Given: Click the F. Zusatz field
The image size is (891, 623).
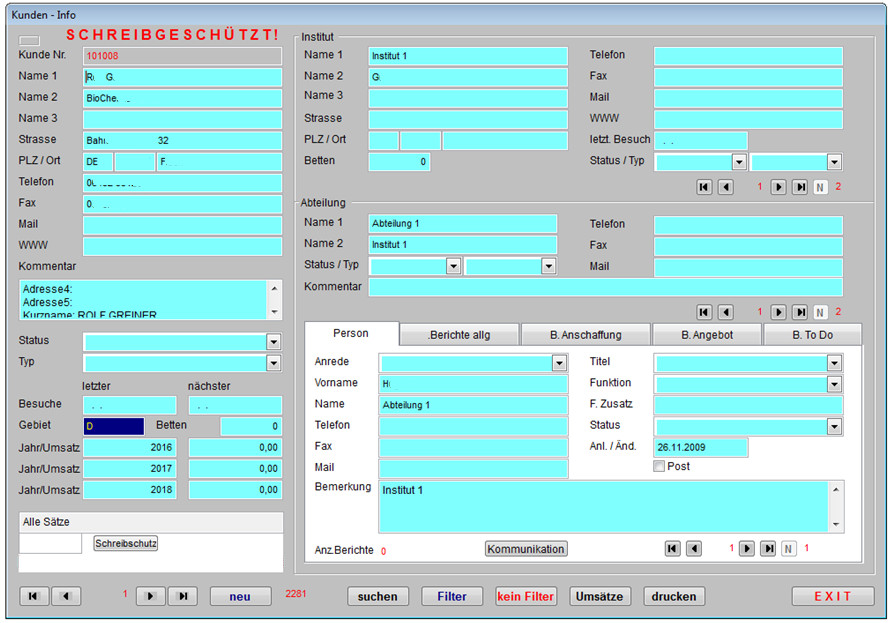Looking at the screenshot, I should (x=748, y=405).
